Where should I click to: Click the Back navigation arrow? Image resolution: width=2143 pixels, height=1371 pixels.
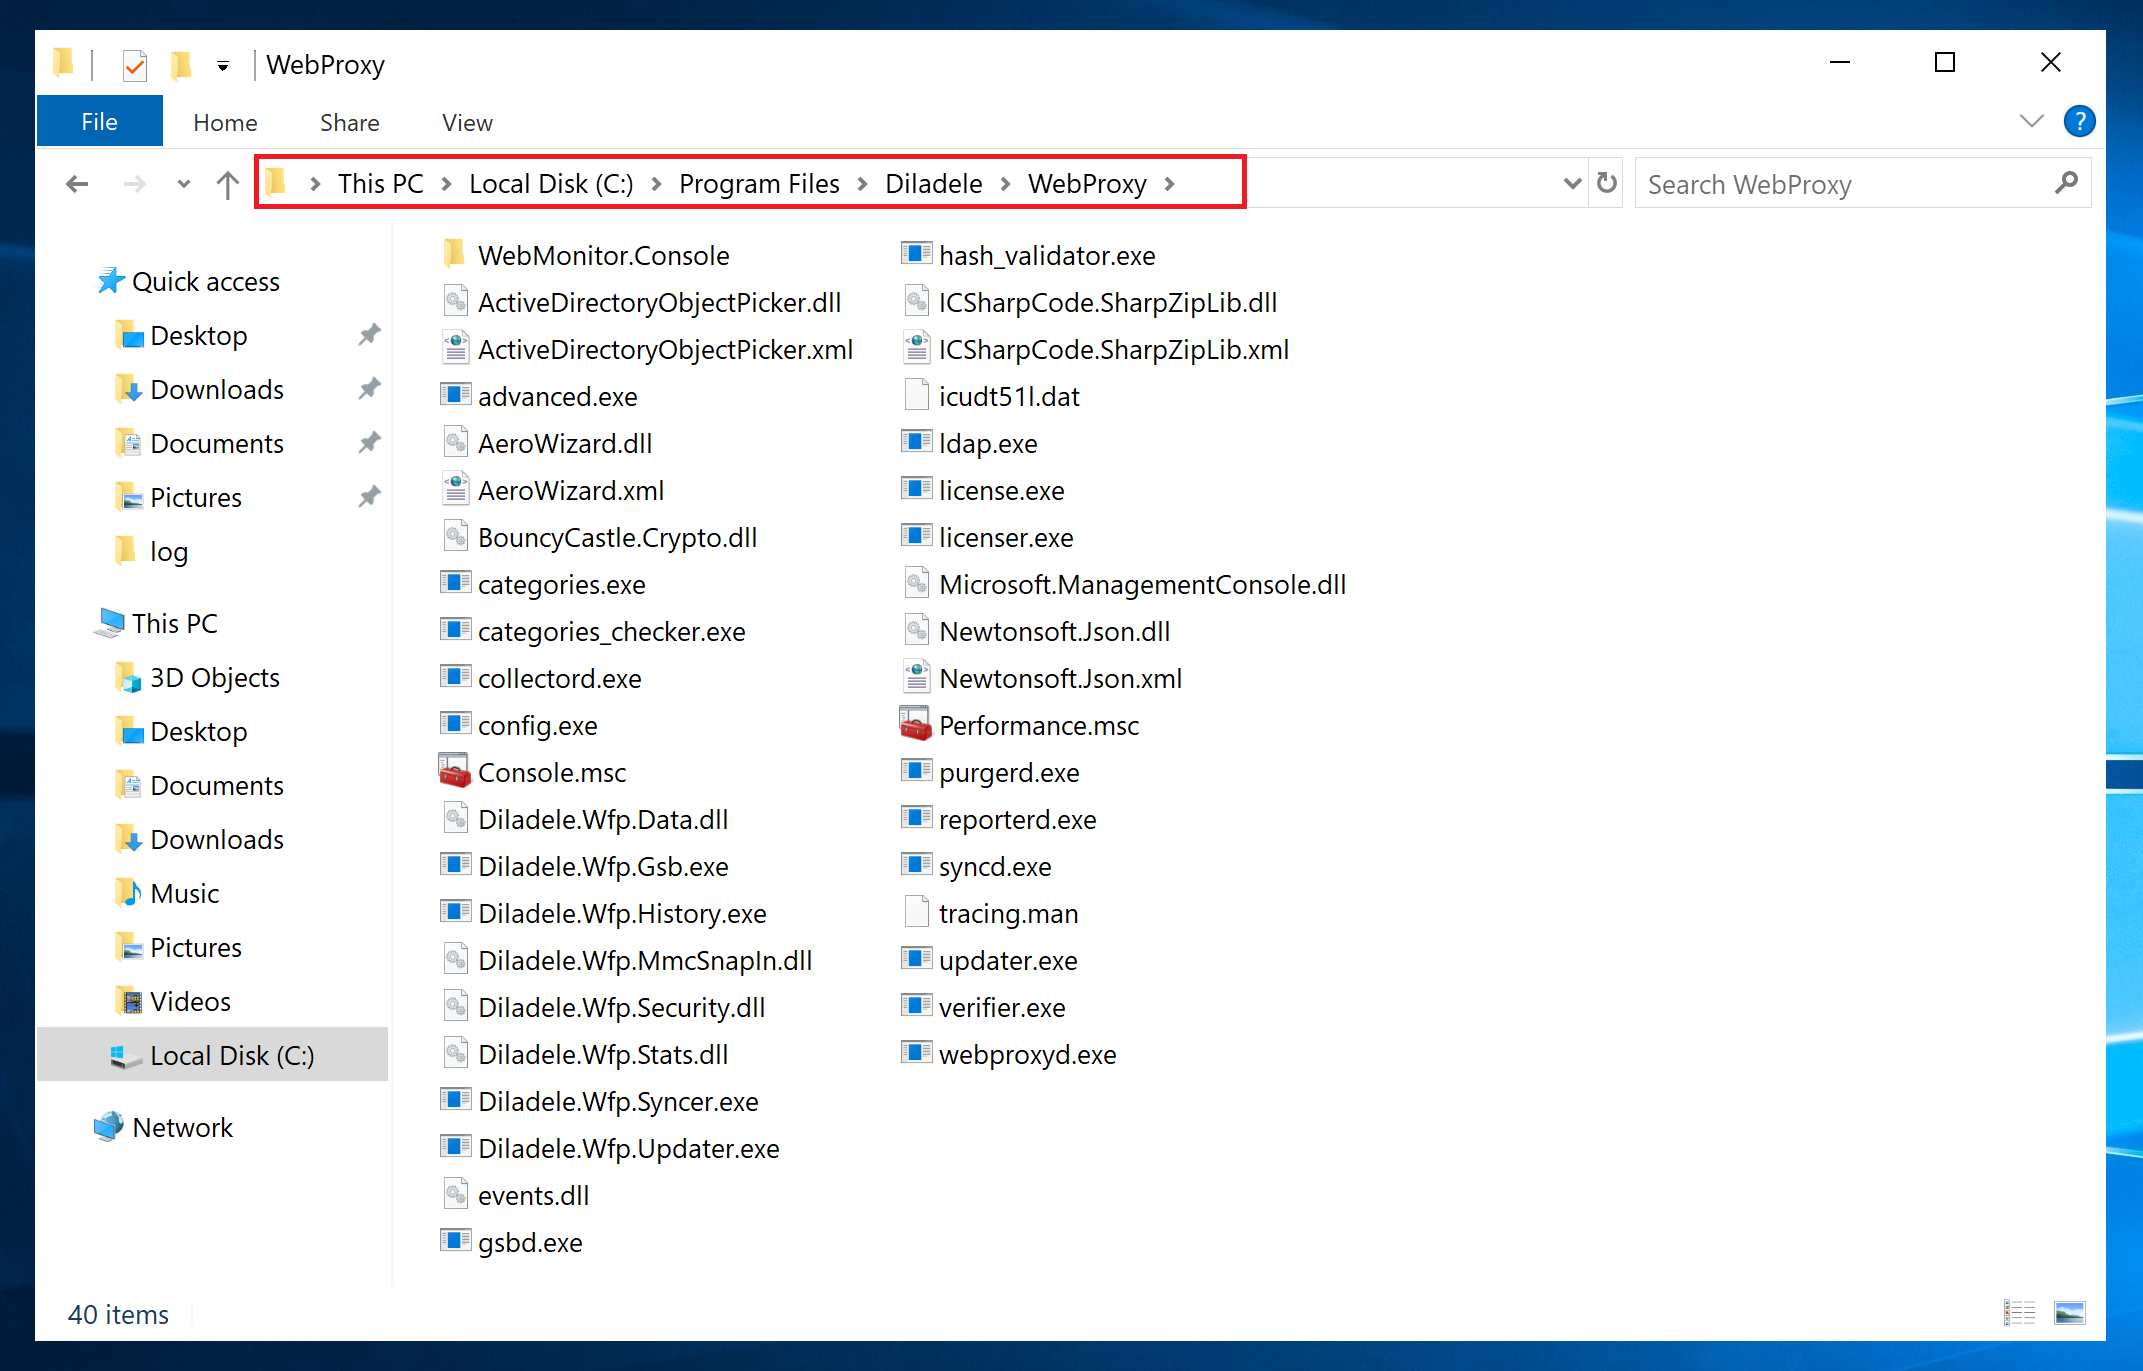click(x=77, y=184)
